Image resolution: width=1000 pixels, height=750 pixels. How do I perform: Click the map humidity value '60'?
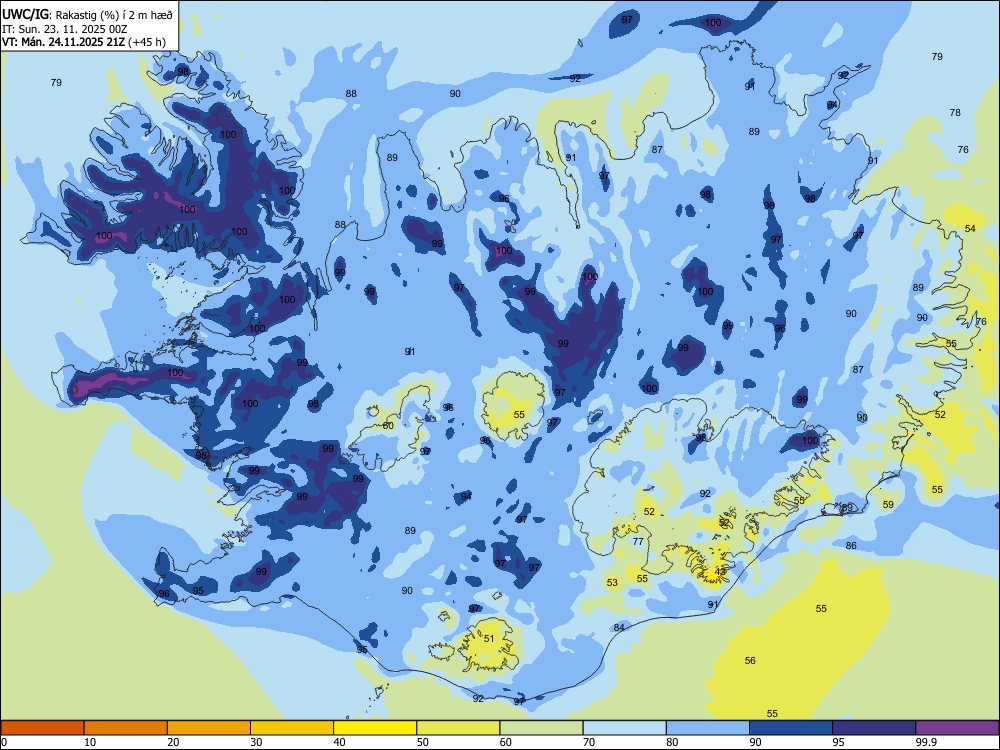point(388,425)
